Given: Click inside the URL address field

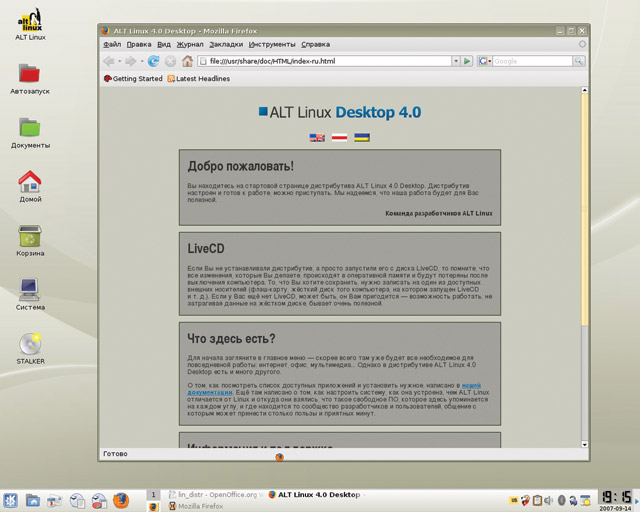Looking at the screenshot, I should pos(325,61).
